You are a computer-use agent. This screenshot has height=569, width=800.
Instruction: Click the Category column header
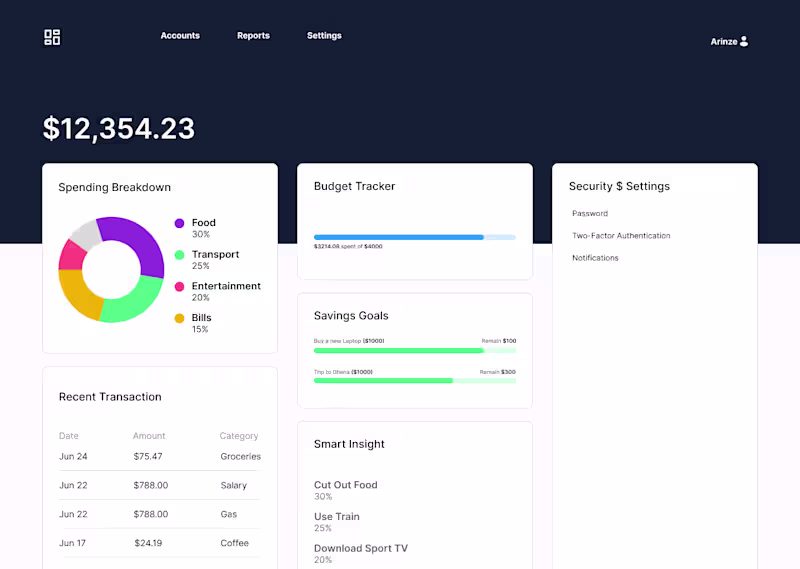click(239, 436)
